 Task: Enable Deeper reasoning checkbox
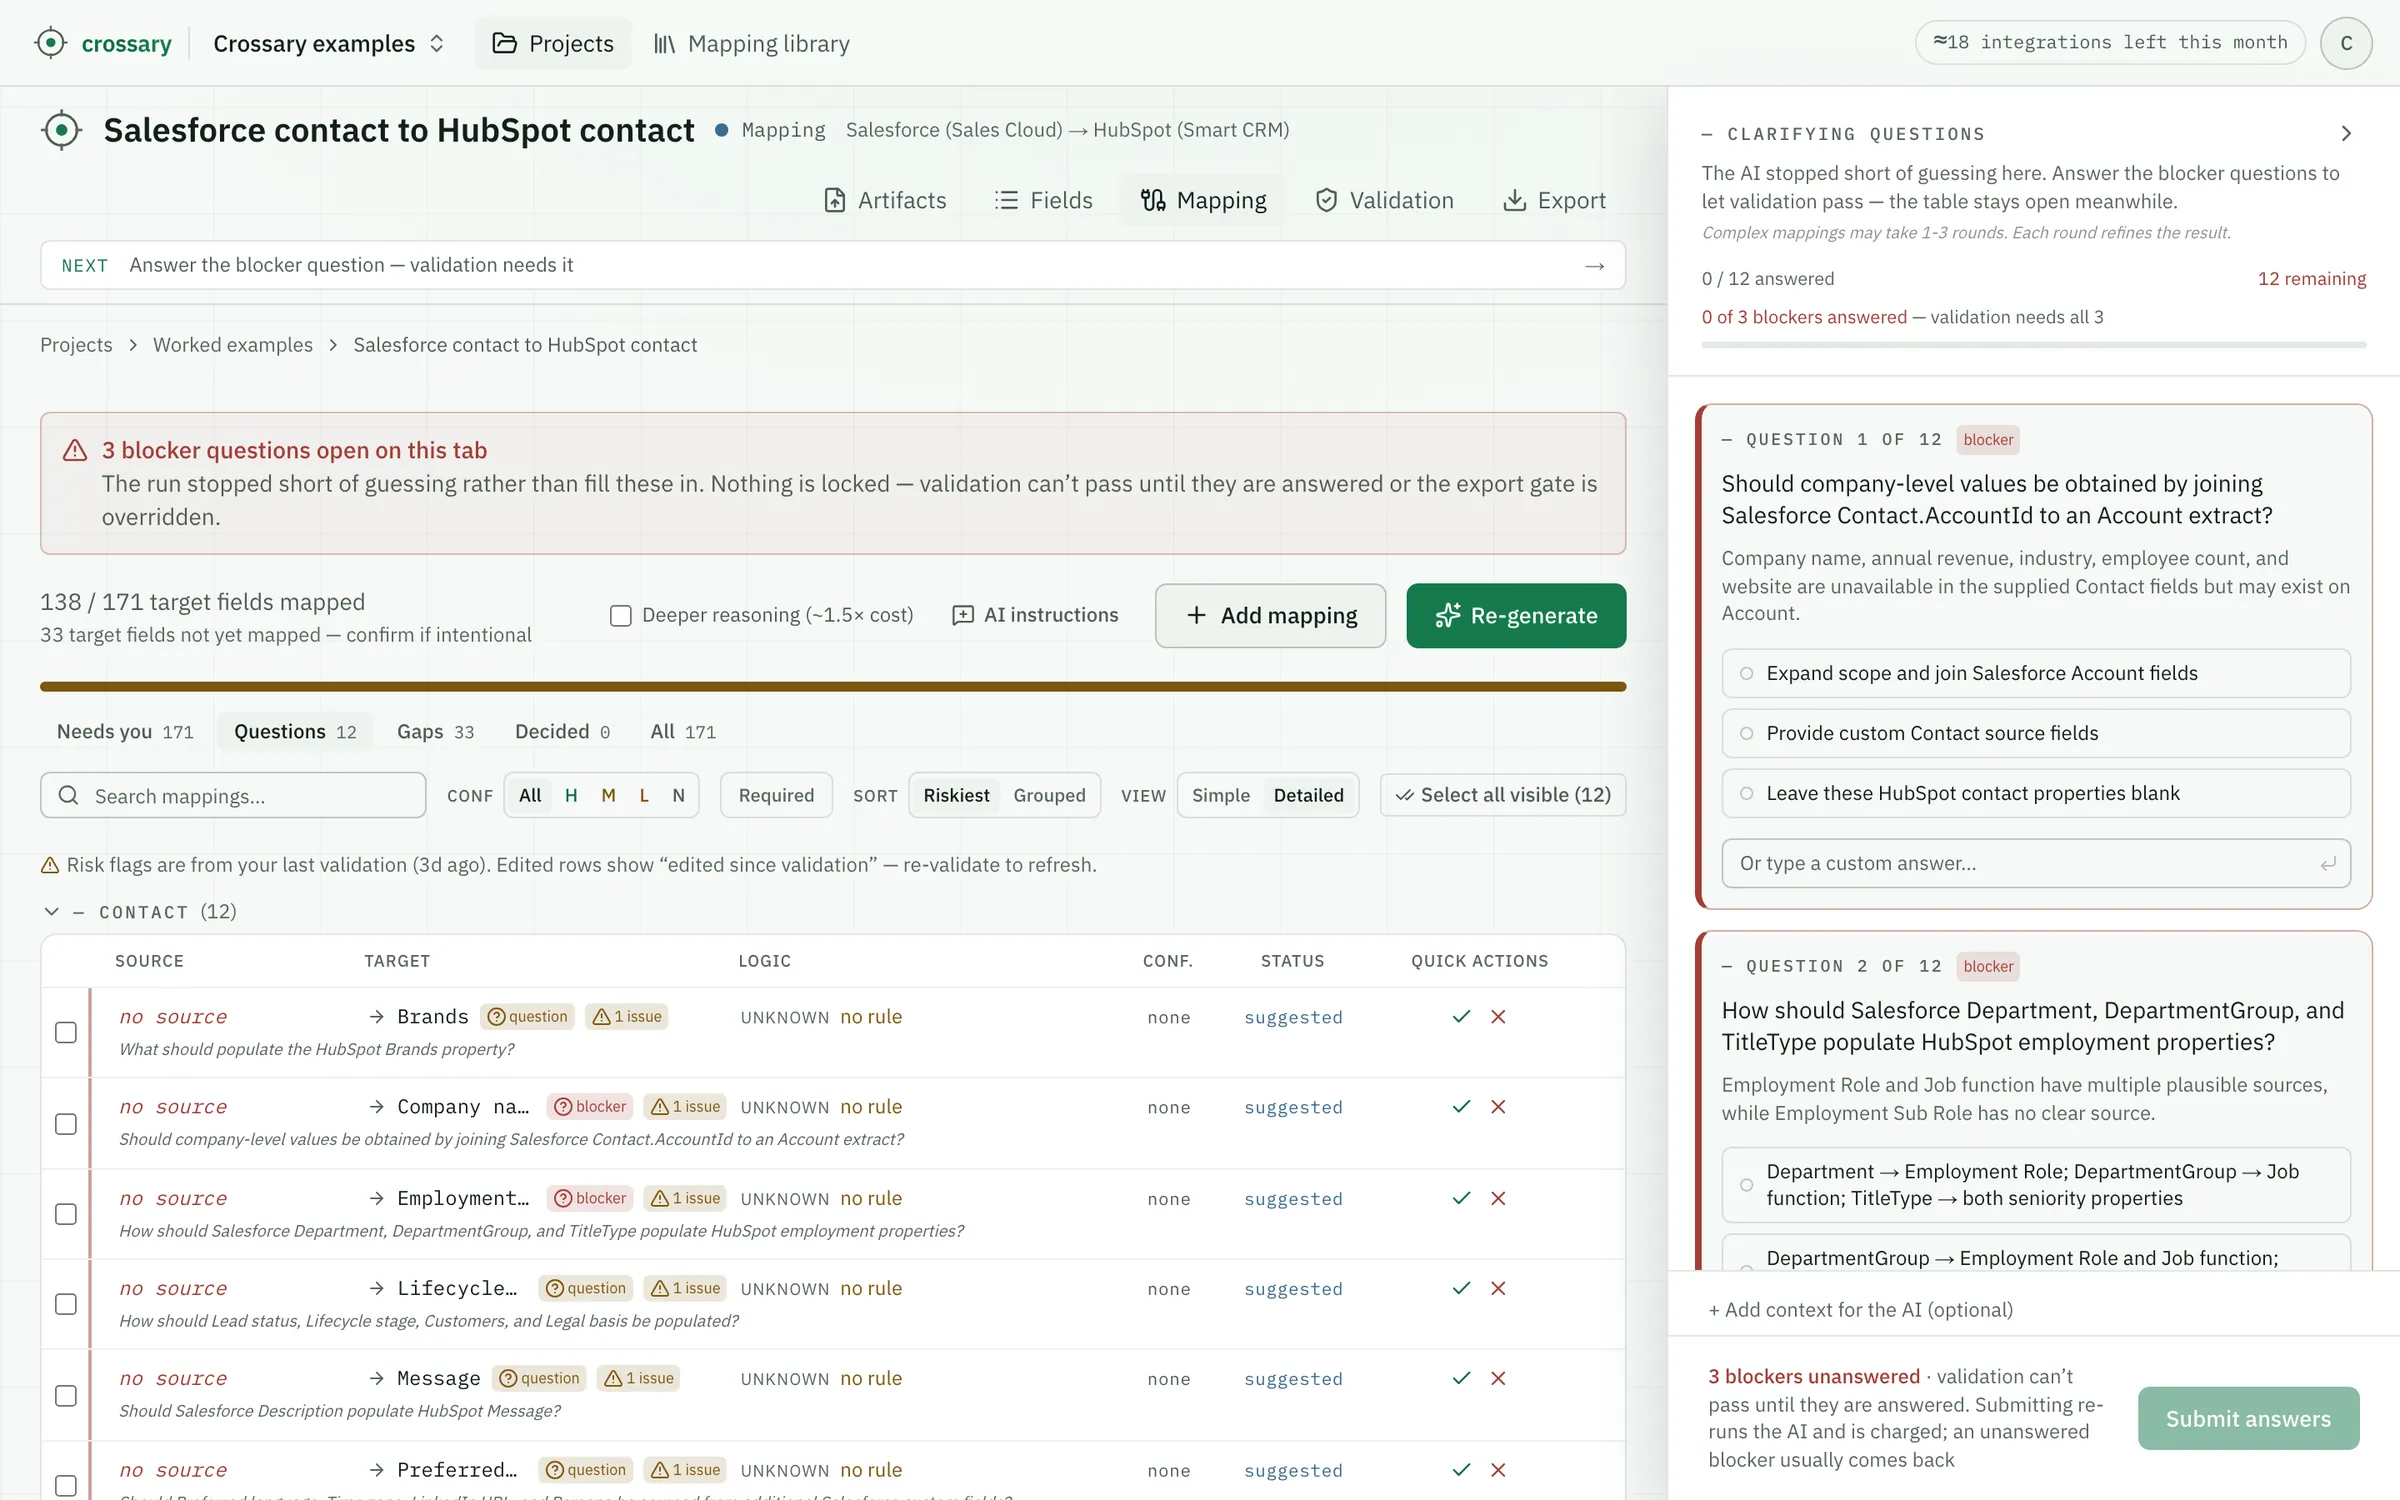tap(620, 615)
